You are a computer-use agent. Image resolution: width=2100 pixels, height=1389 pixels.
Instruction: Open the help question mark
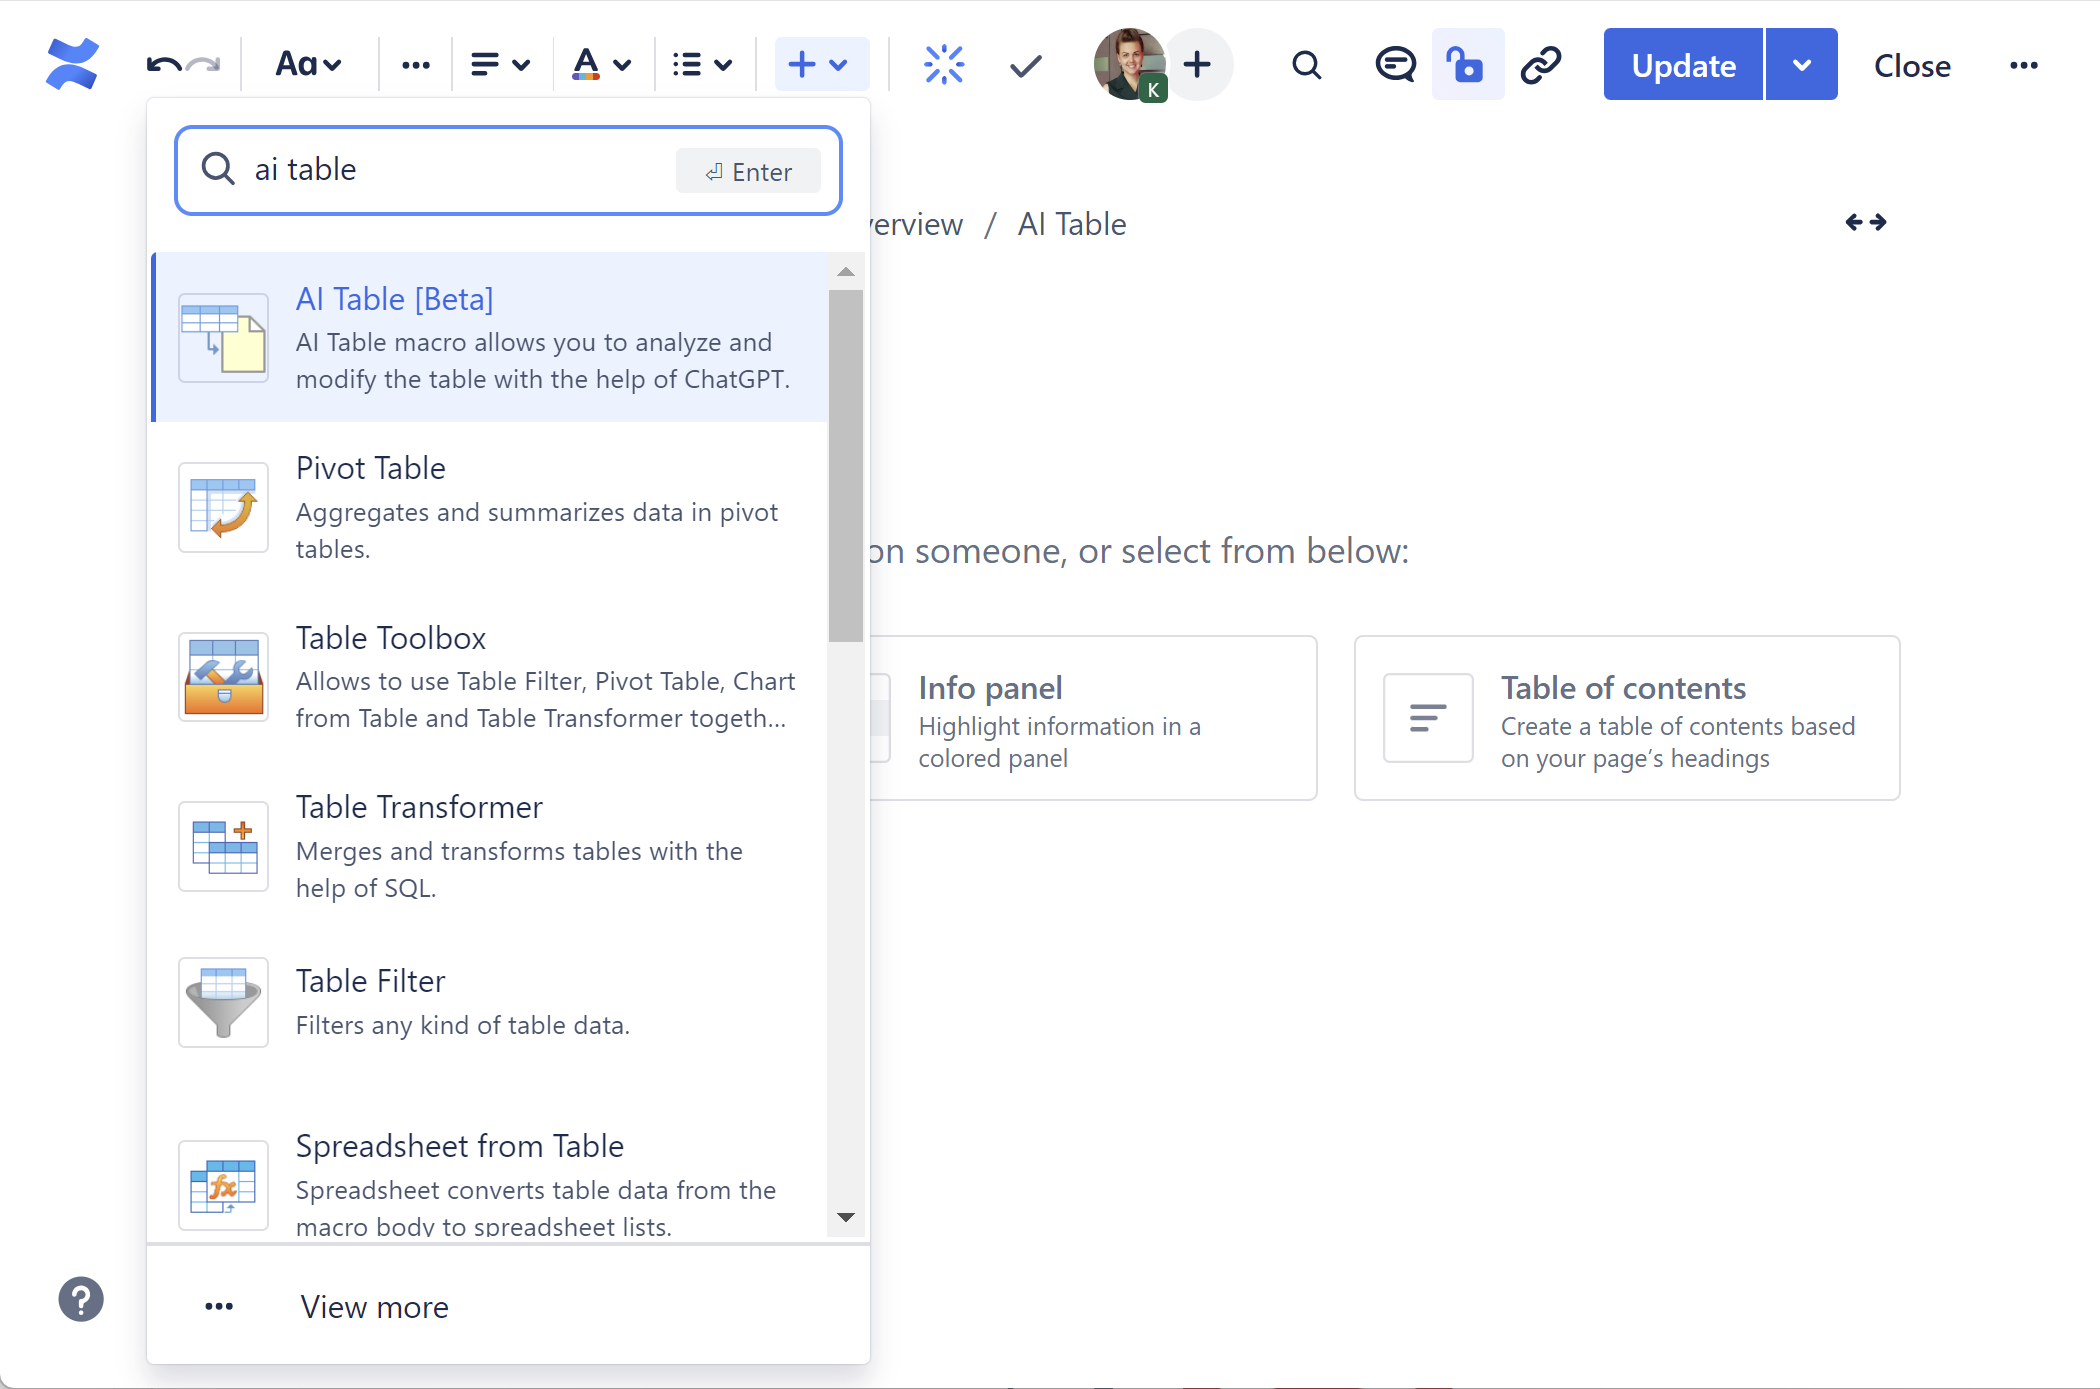click(x=81, y=1299)
